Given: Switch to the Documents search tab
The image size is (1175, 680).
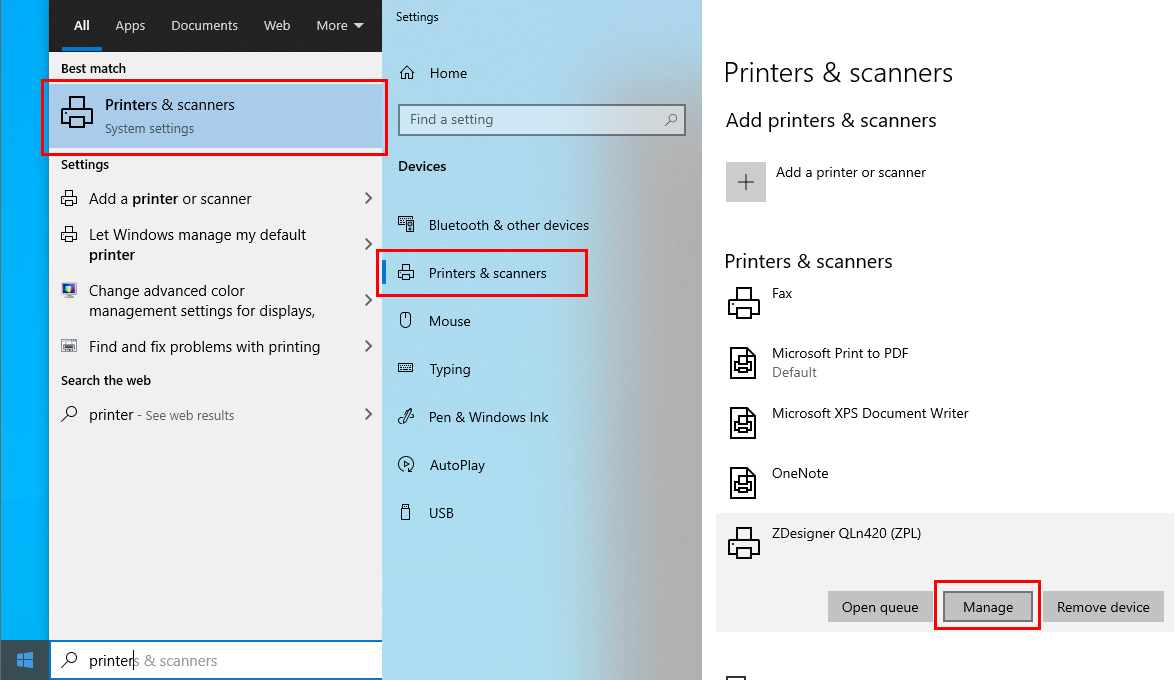Looking at the screenshot, I should (x=204, y=26).
